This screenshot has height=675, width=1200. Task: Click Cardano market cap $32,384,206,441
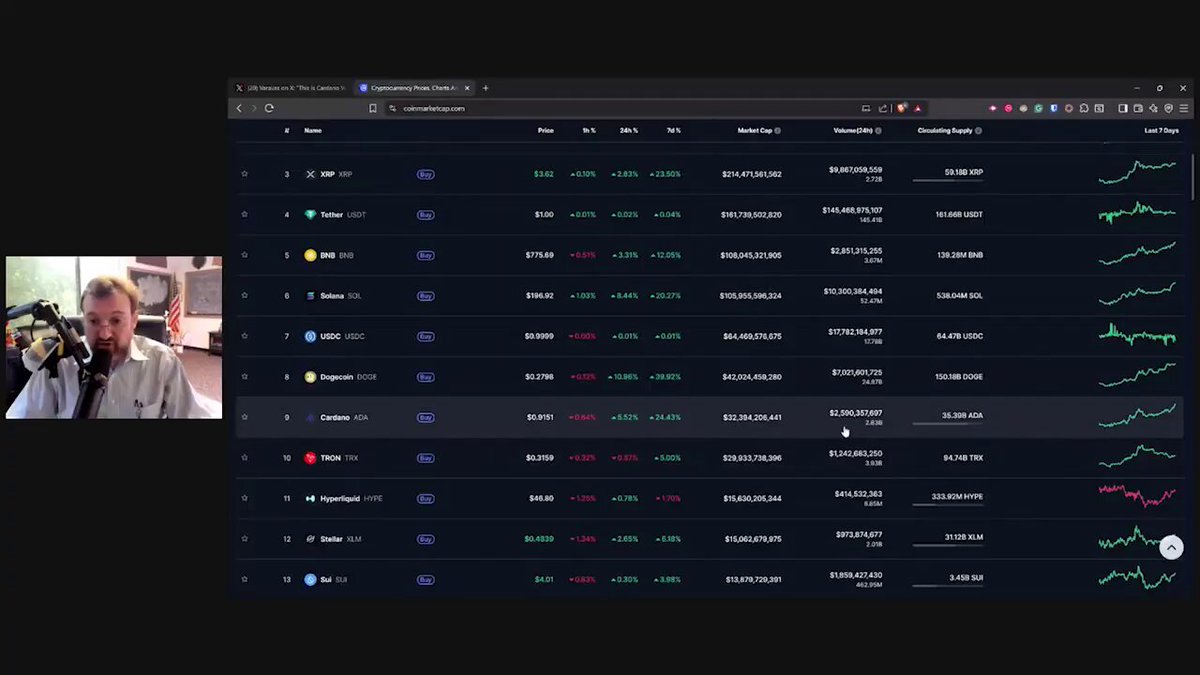752,417
